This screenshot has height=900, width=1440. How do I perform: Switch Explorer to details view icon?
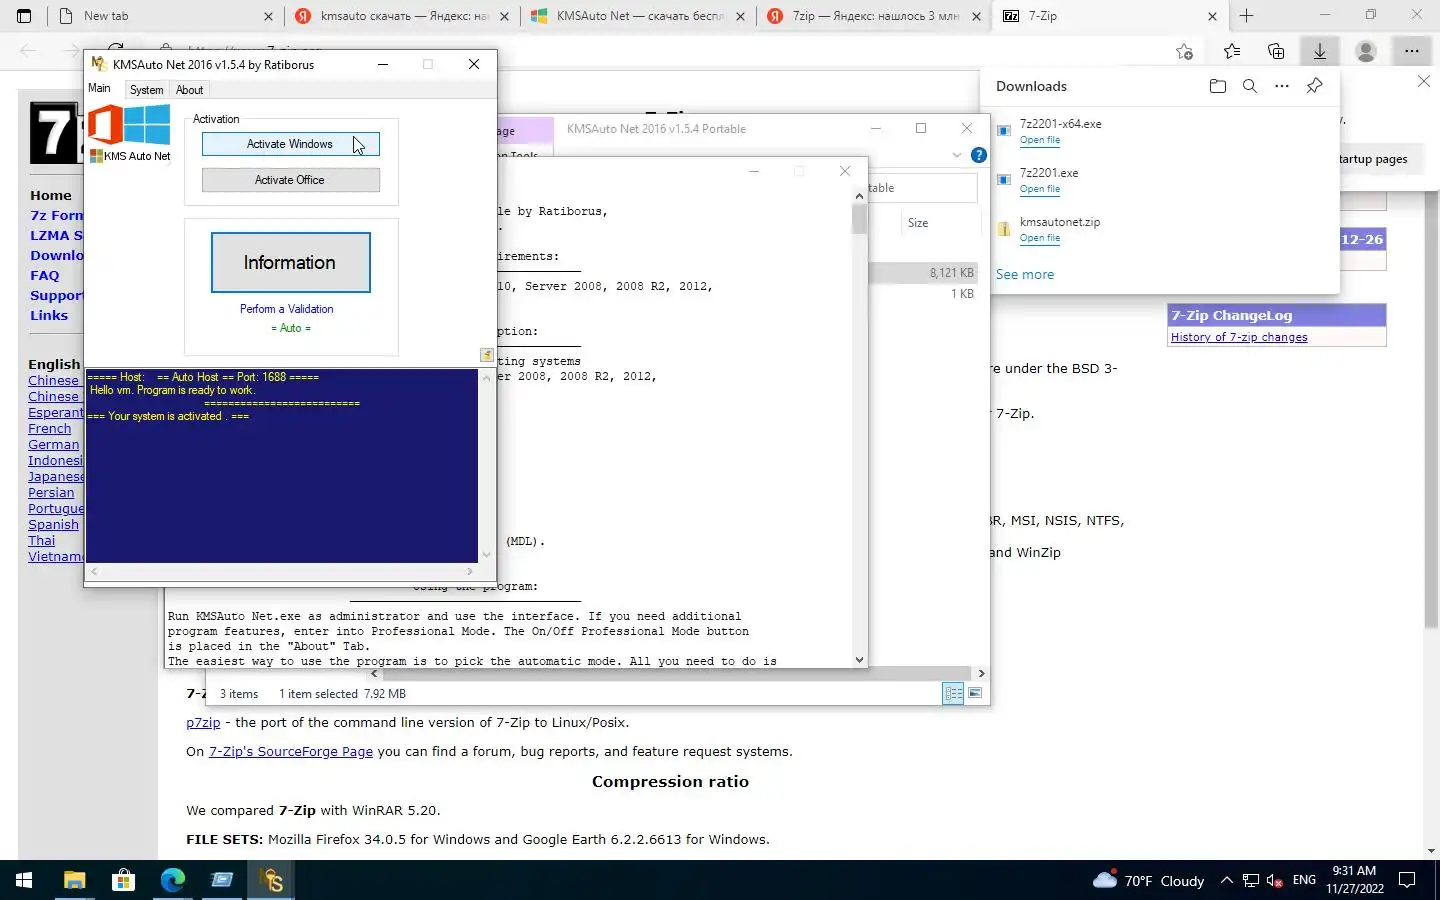click(x=953, y=693)
